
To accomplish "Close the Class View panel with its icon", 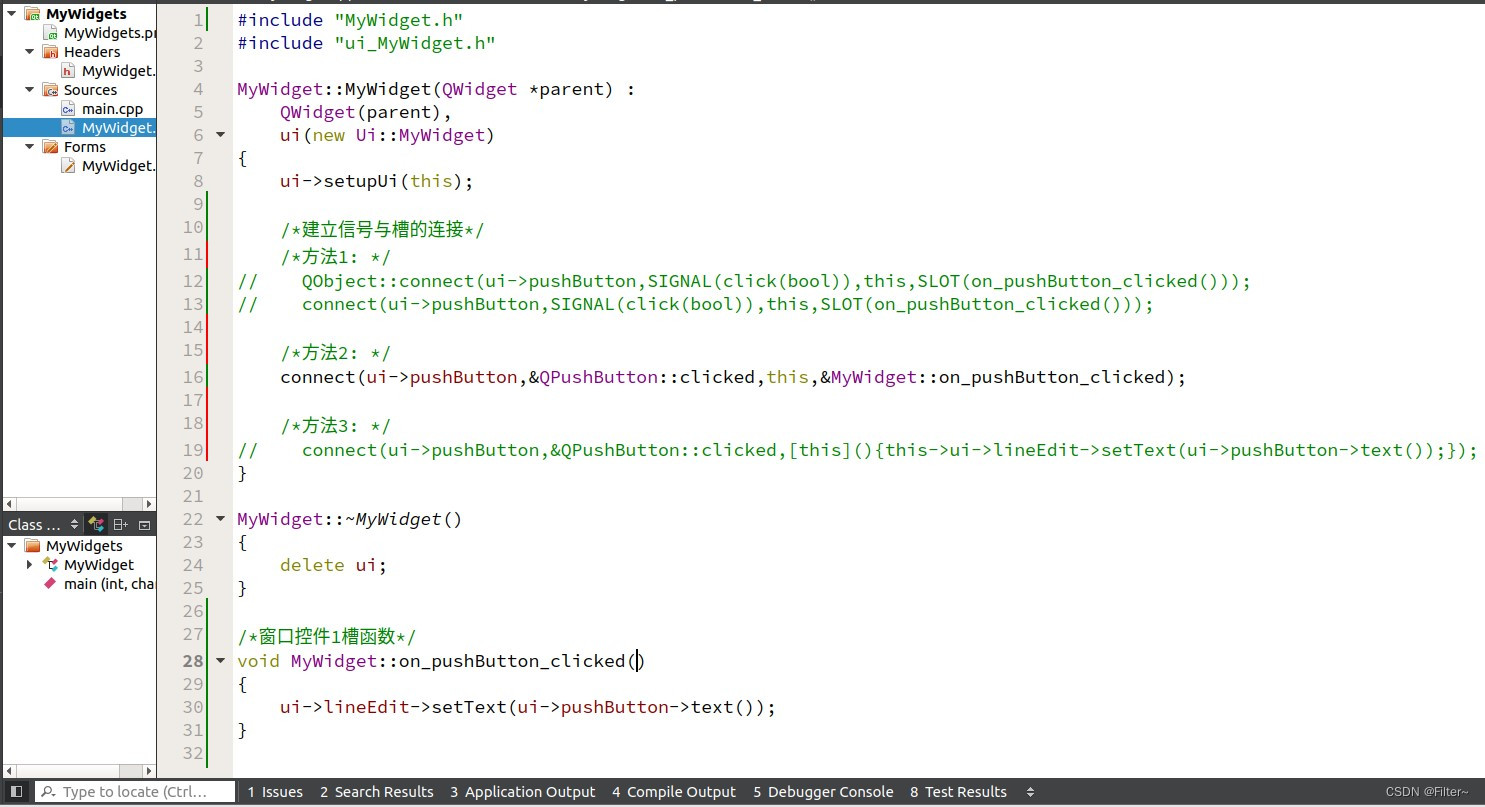I will 144,525.
